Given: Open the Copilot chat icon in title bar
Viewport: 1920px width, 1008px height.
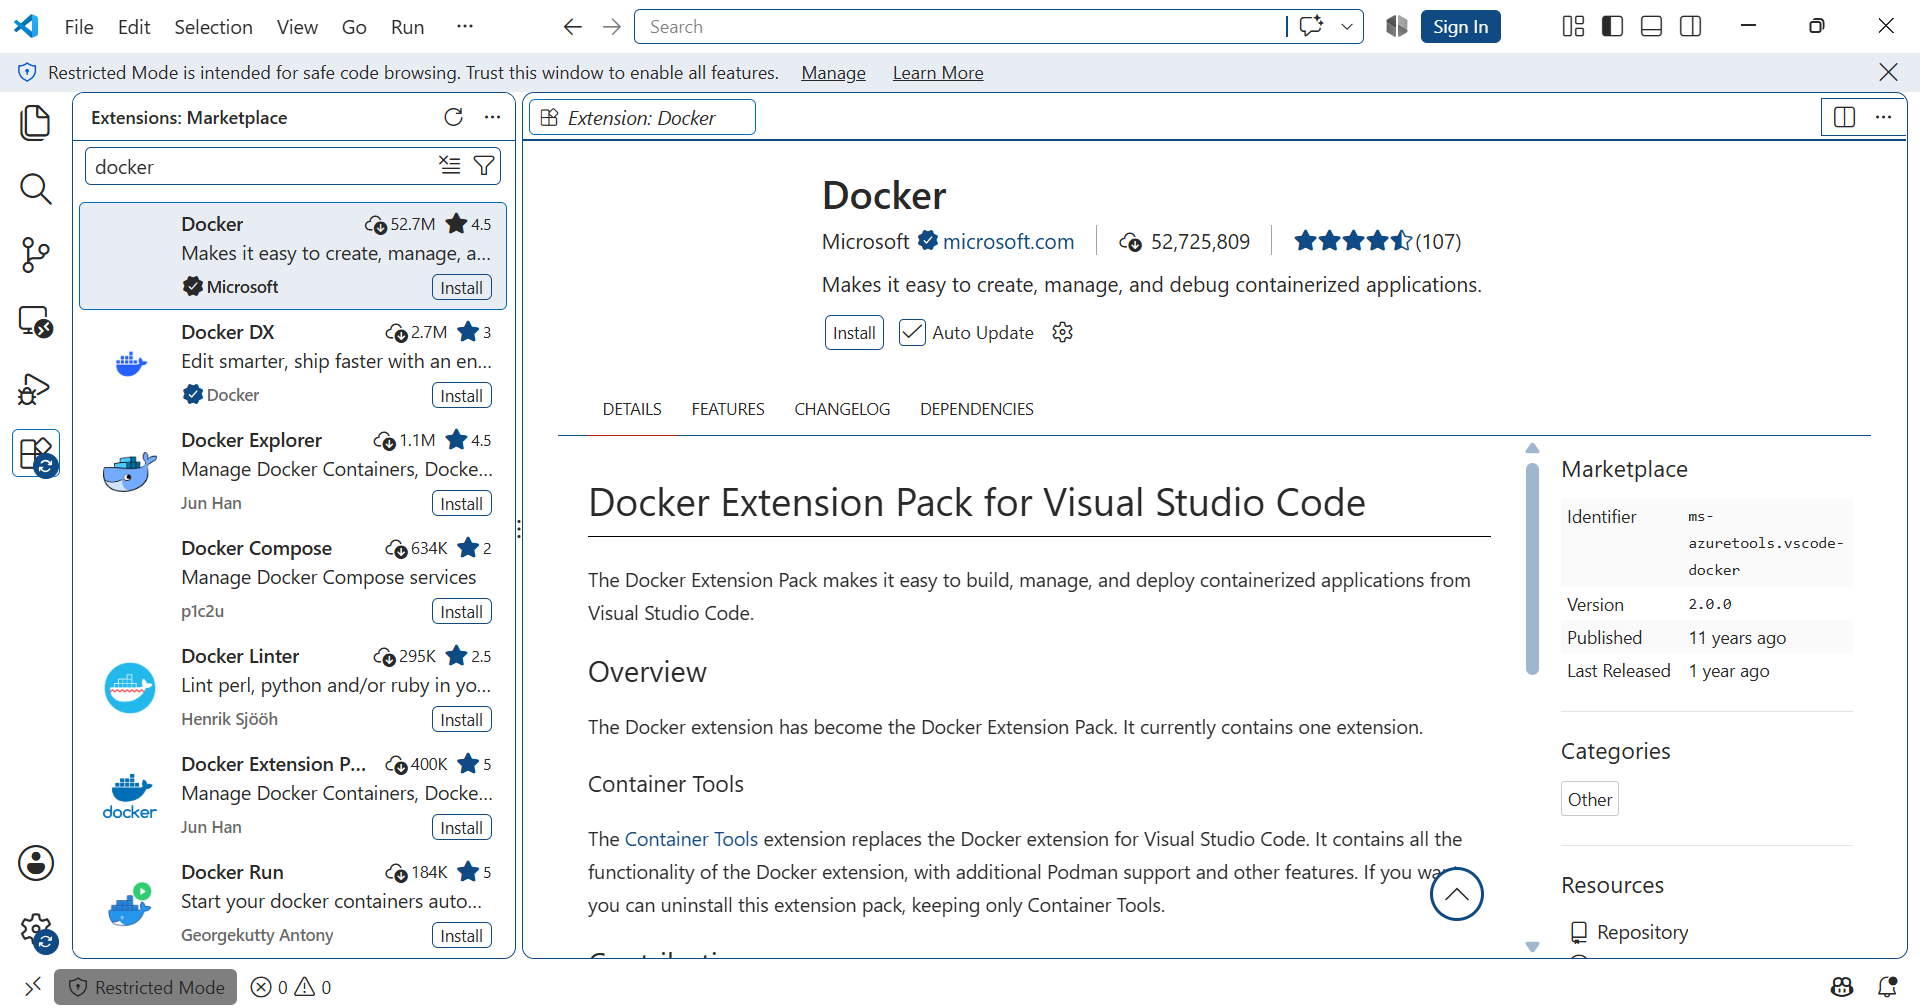Looking at the screenshot, I should click(1311, 27).
